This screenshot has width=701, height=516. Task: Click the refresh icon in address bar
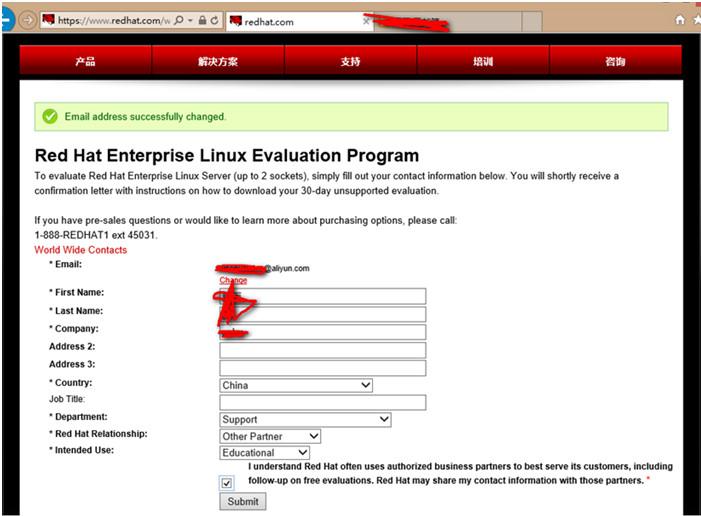point(215,20)
